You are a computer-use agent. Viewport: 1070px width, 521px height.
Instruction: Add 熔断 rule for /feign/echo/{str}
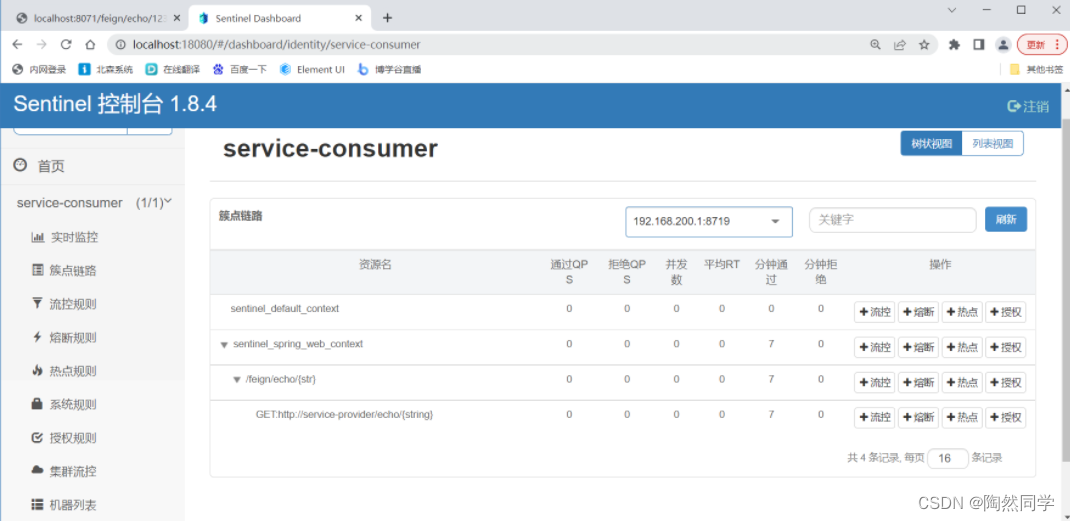[x=919, y=382]
